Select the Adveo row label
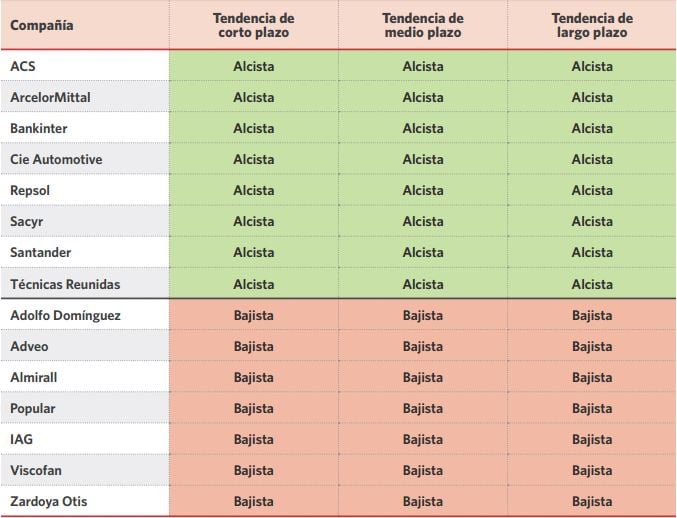This screenshot has width=677, height=518. (29, 346)
